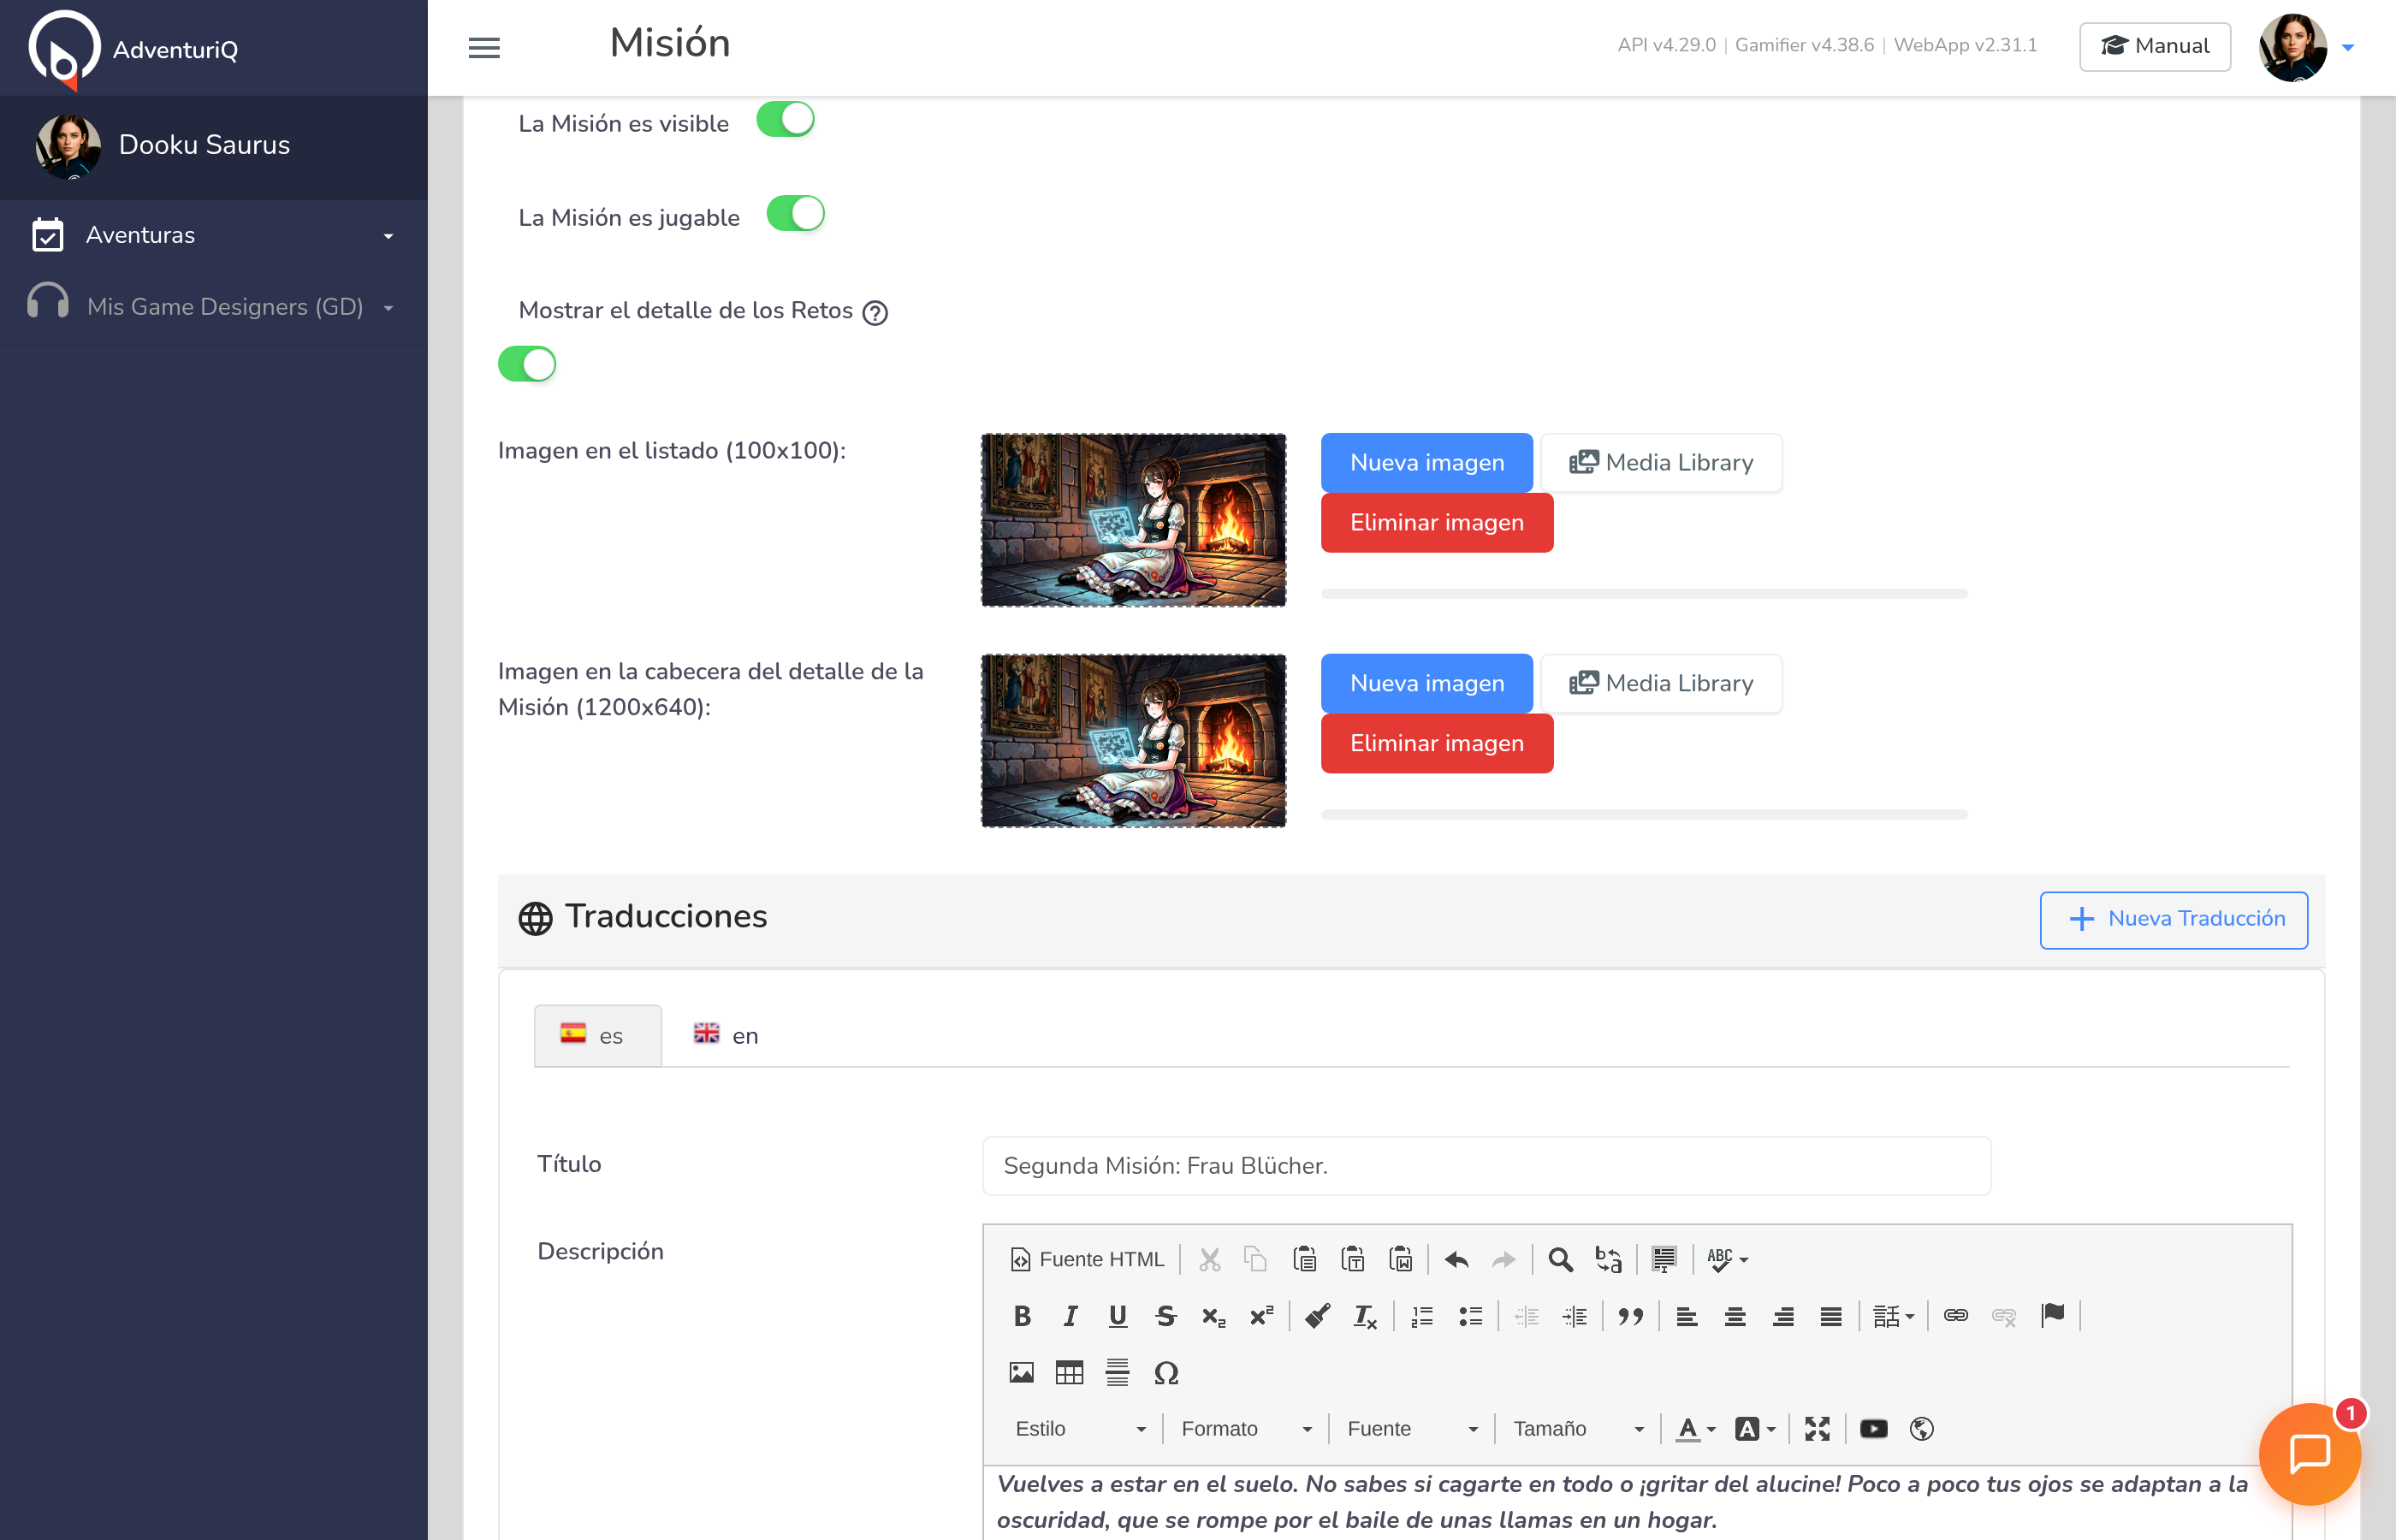This screenshot has height=1540, width=2396.
Task: Insert an image in the editor
Action: pos(1022,1373)
